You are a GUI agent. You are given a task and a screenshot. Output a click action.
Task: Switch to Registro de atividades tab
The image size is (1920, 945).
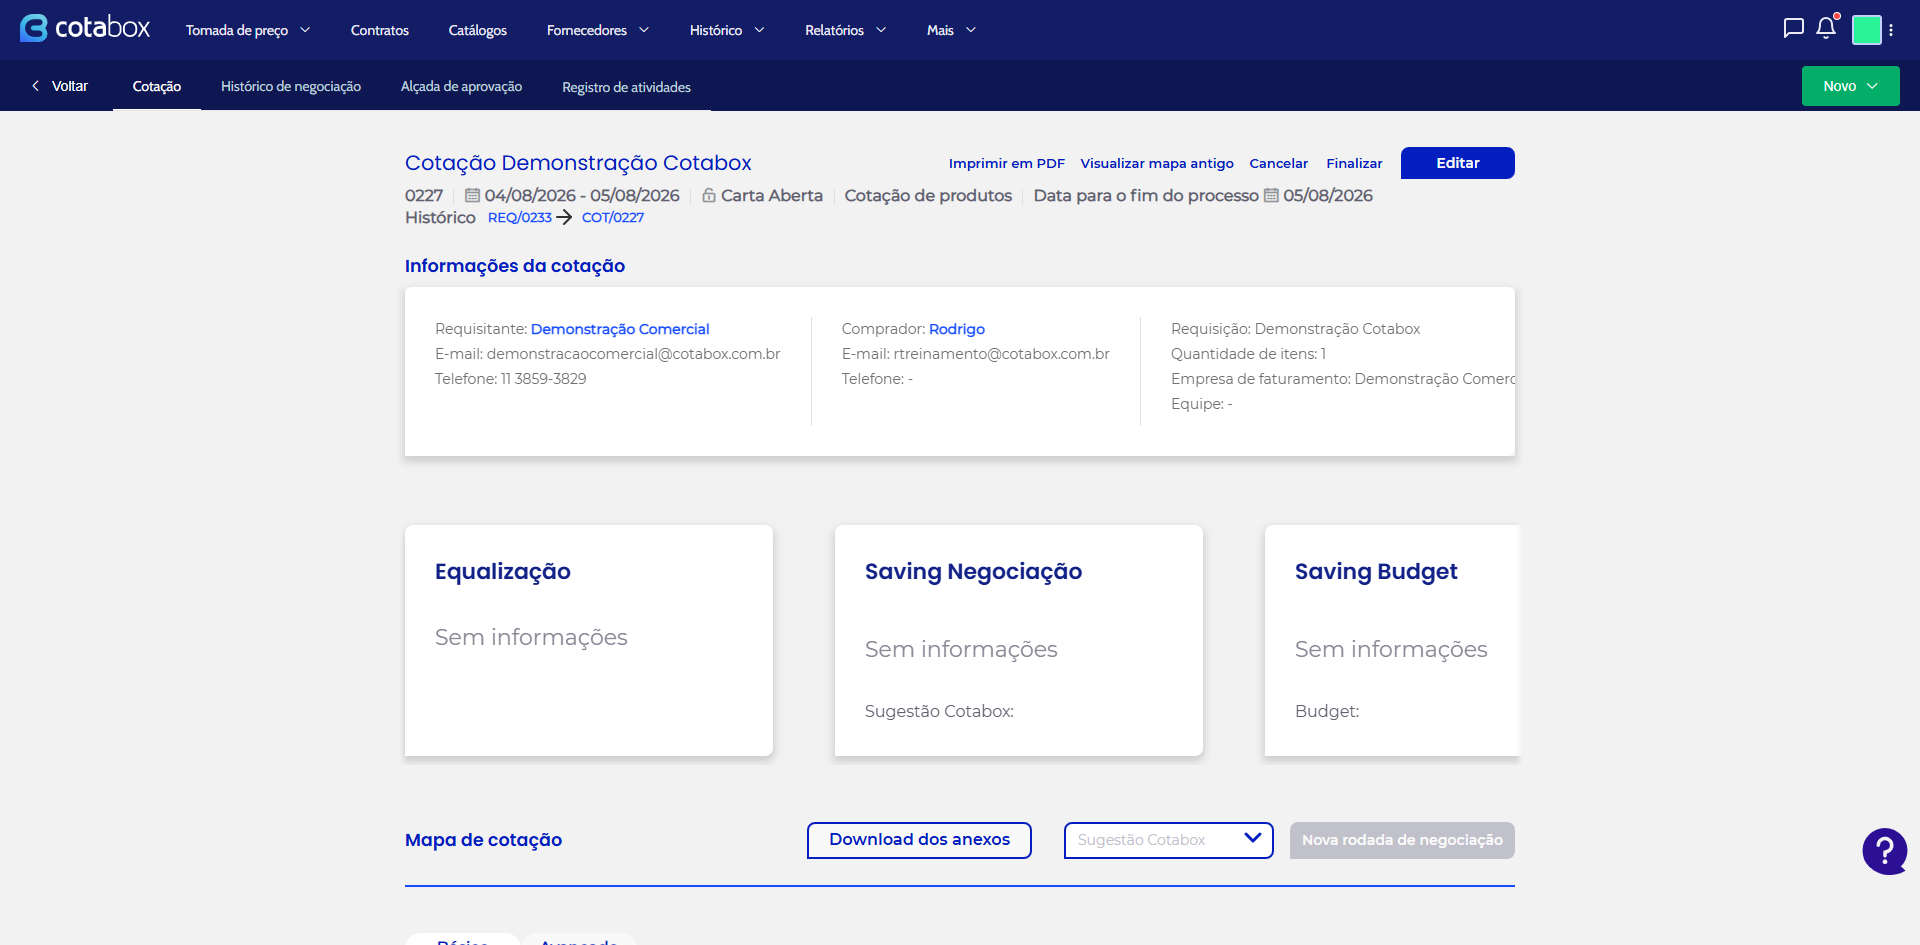click(626, 86)
